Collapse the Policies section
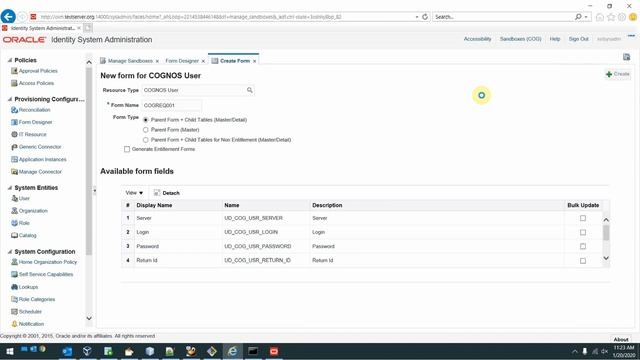Image resolution: width=640 pixels, height=360 pixels. pyautogui.click(x=10, y=60)
